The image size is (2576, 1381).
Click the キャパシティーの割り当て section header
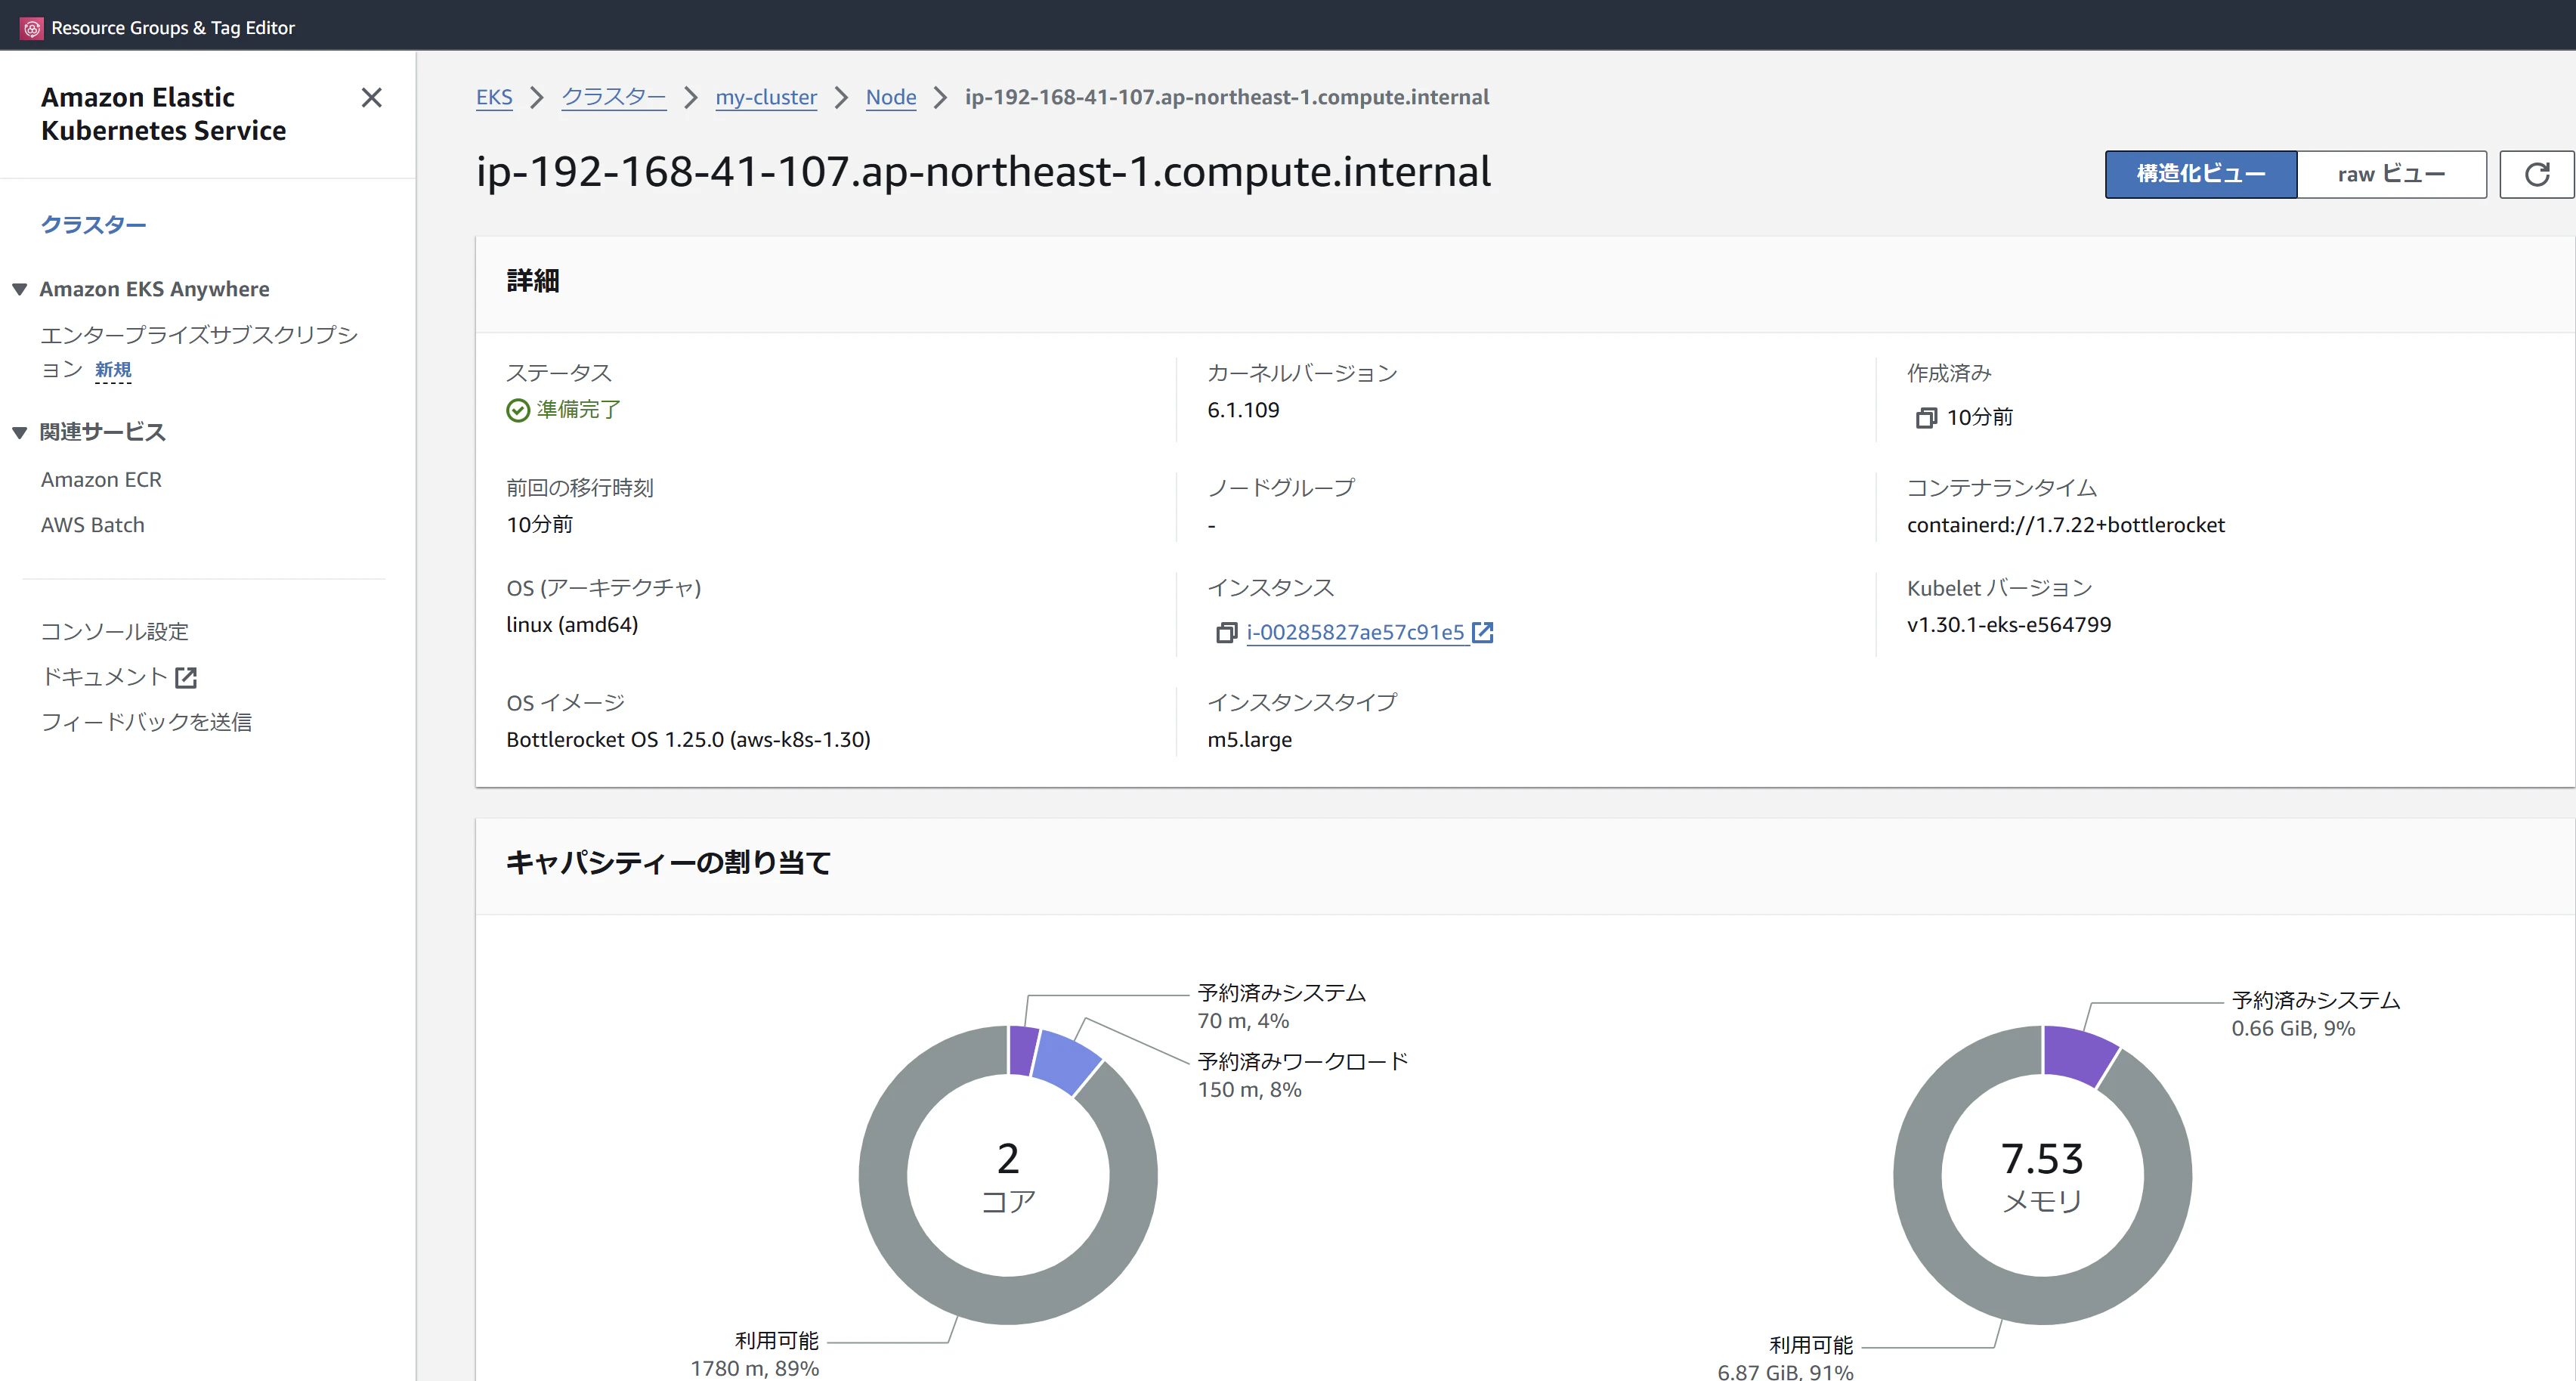tap(668, 863)
